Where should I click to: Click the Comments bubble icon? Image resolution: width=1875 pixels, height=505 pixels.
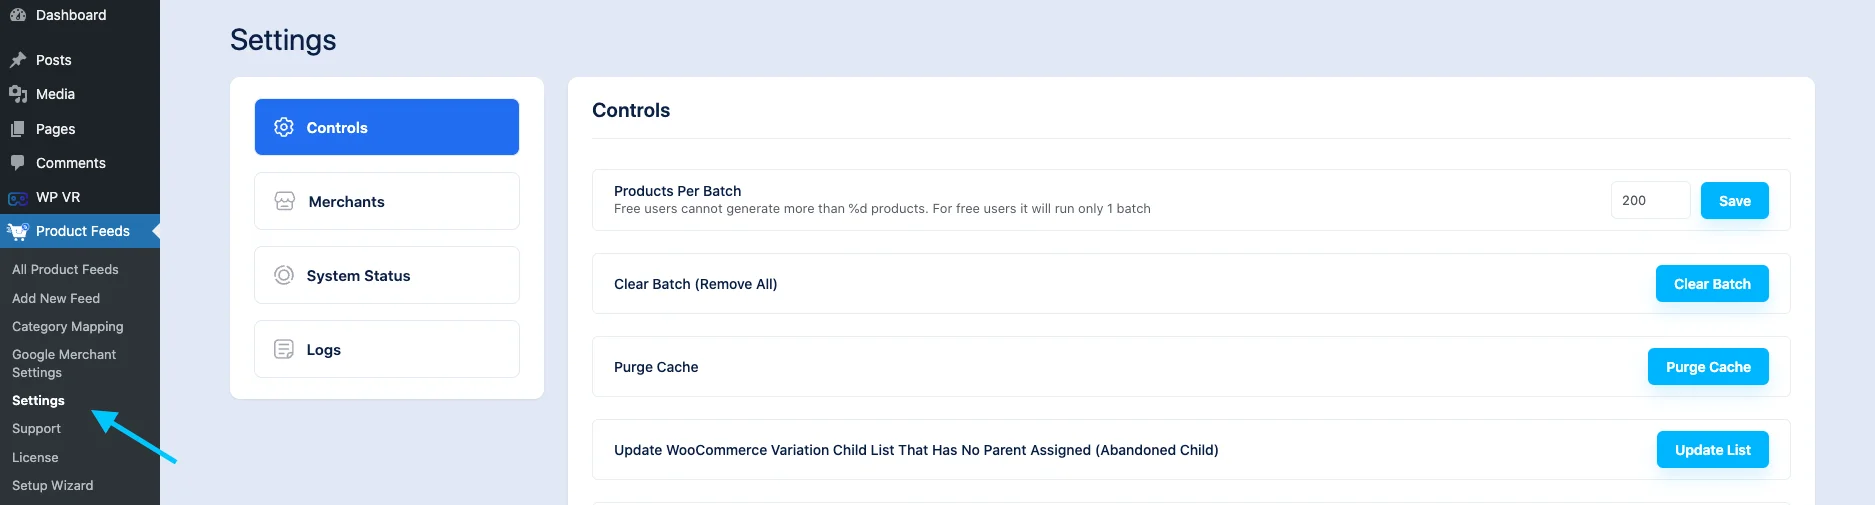(x=17, y=163)
